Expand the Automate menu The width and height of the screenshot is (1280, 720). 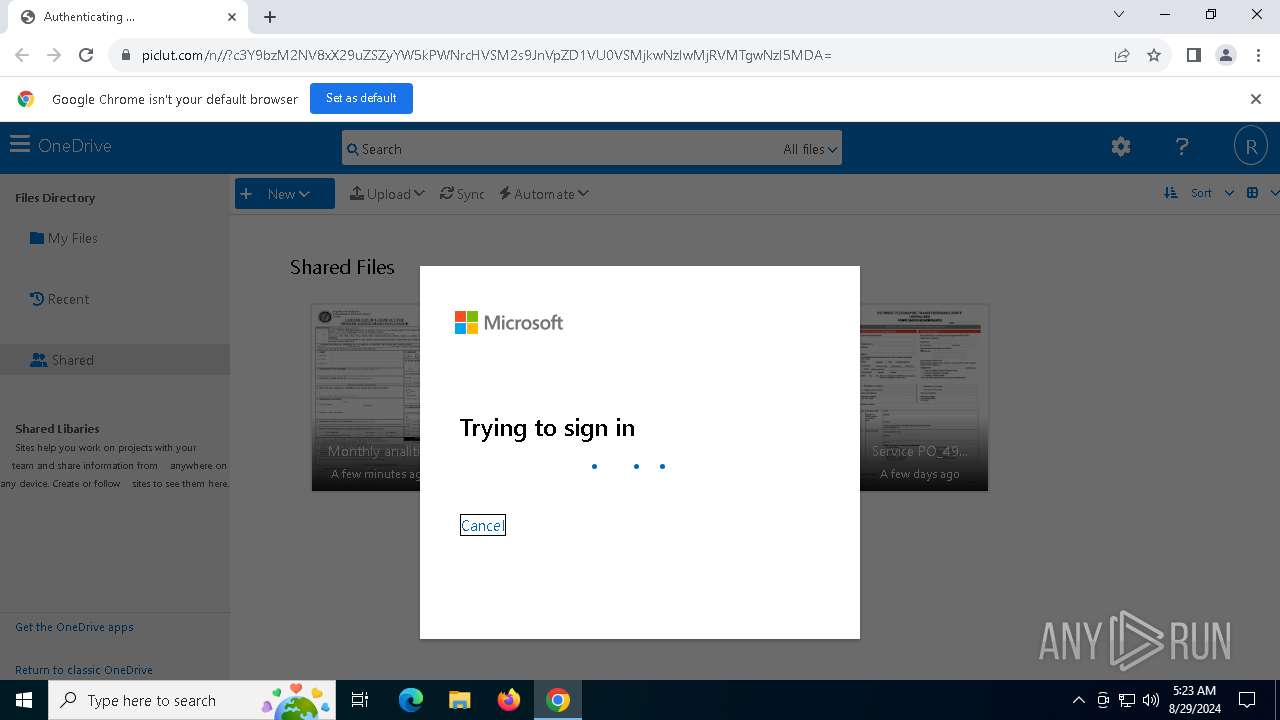click(x=544, y=194)
